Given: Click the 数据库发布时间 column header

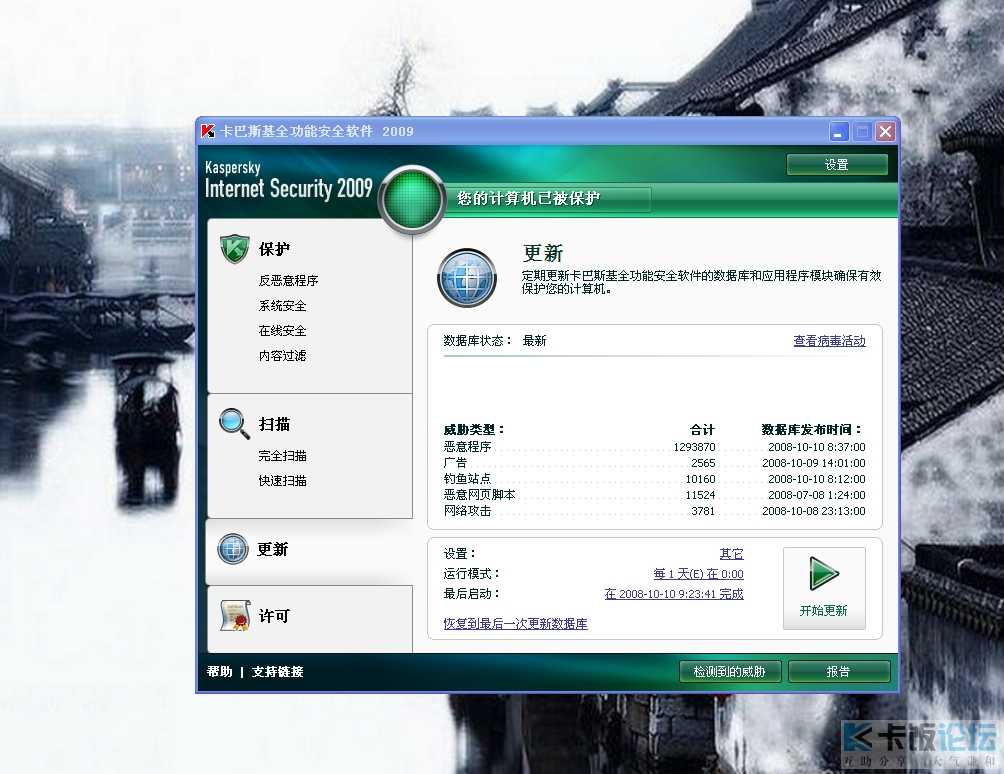Looking at the screenshot, I should click(812, 430).
